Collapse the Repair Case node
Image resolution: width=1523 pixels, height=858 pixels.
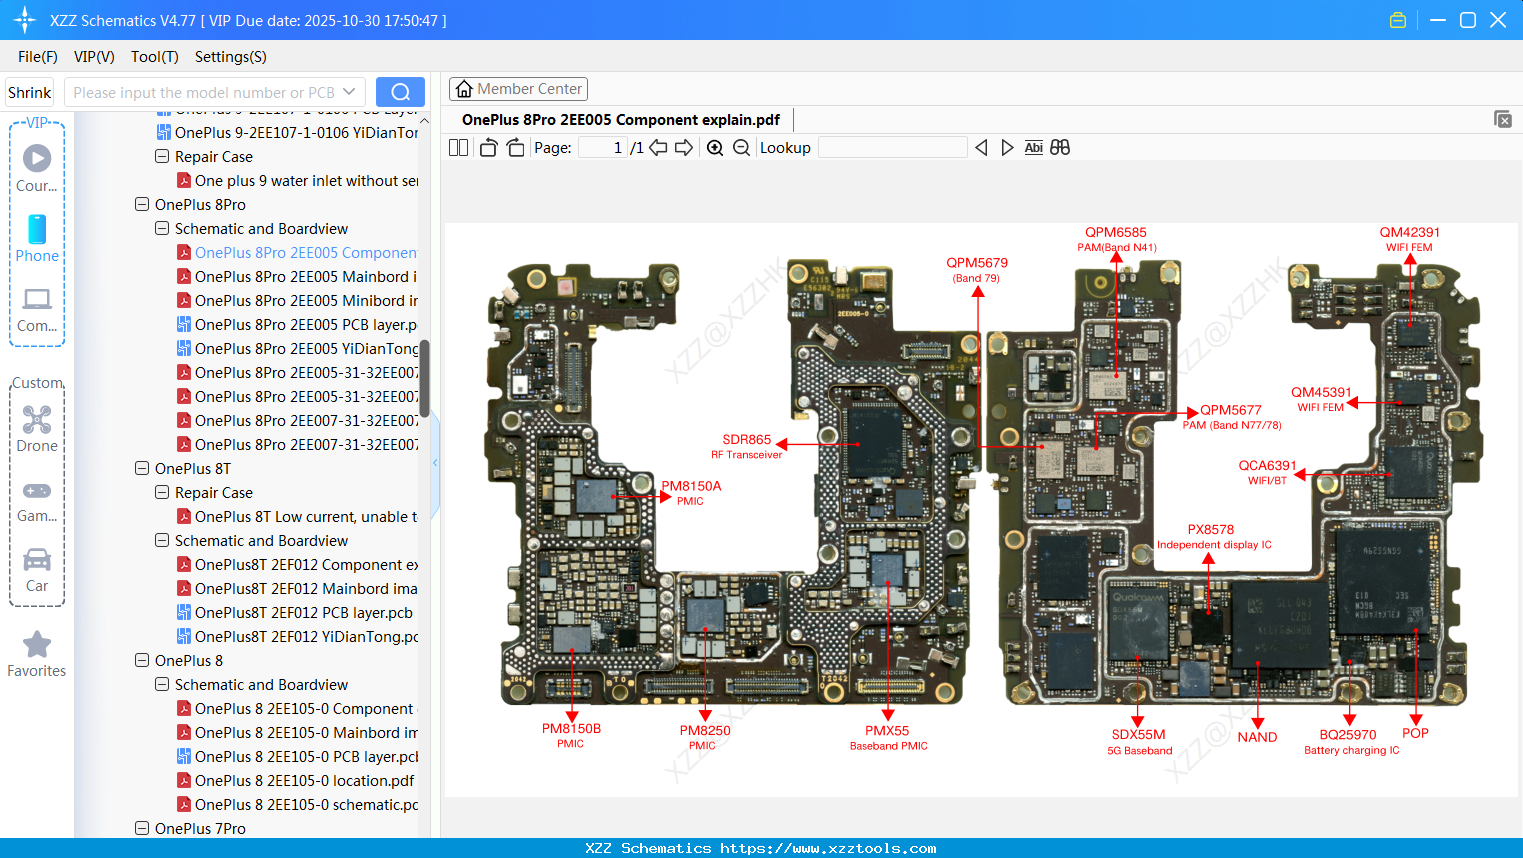(x=161, y=156)
